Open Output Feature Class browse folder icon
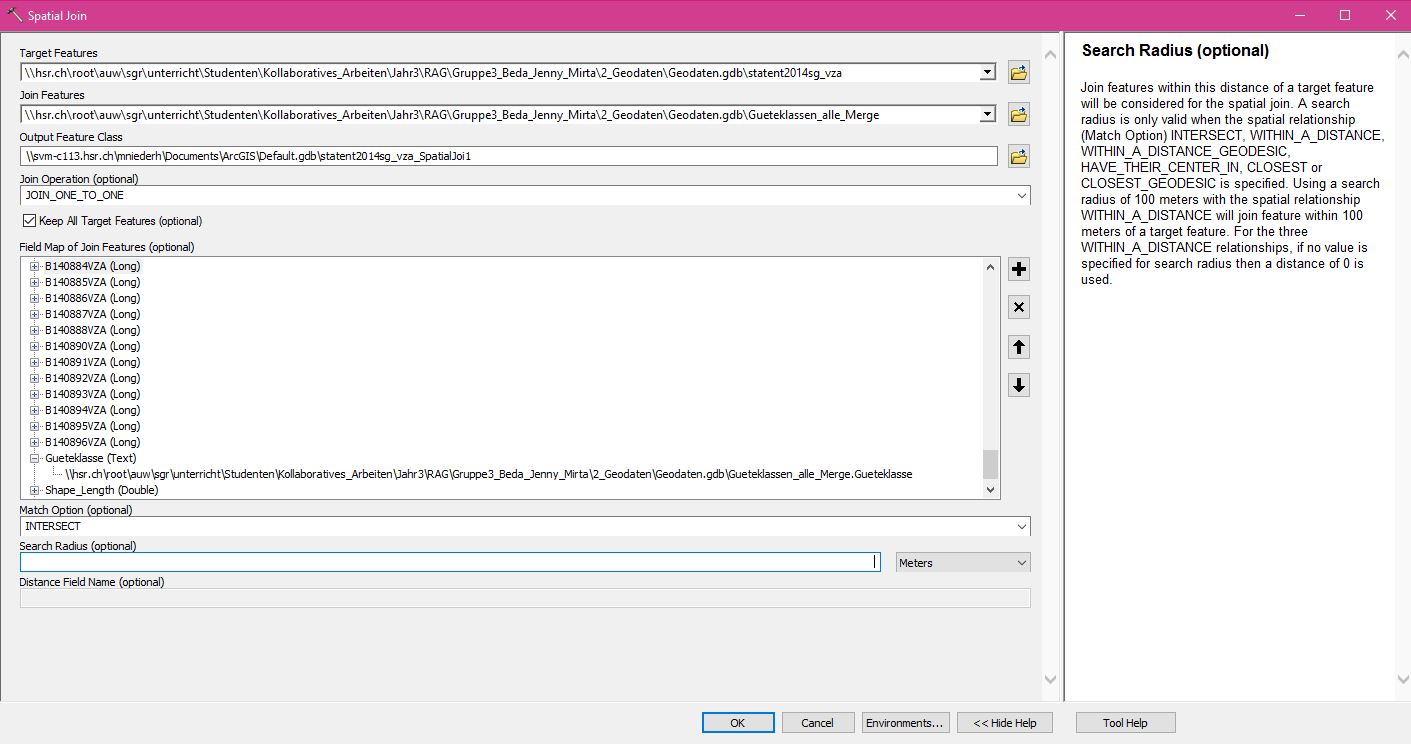Viewport: 1411px width, 744px height. pos(1018,157)
